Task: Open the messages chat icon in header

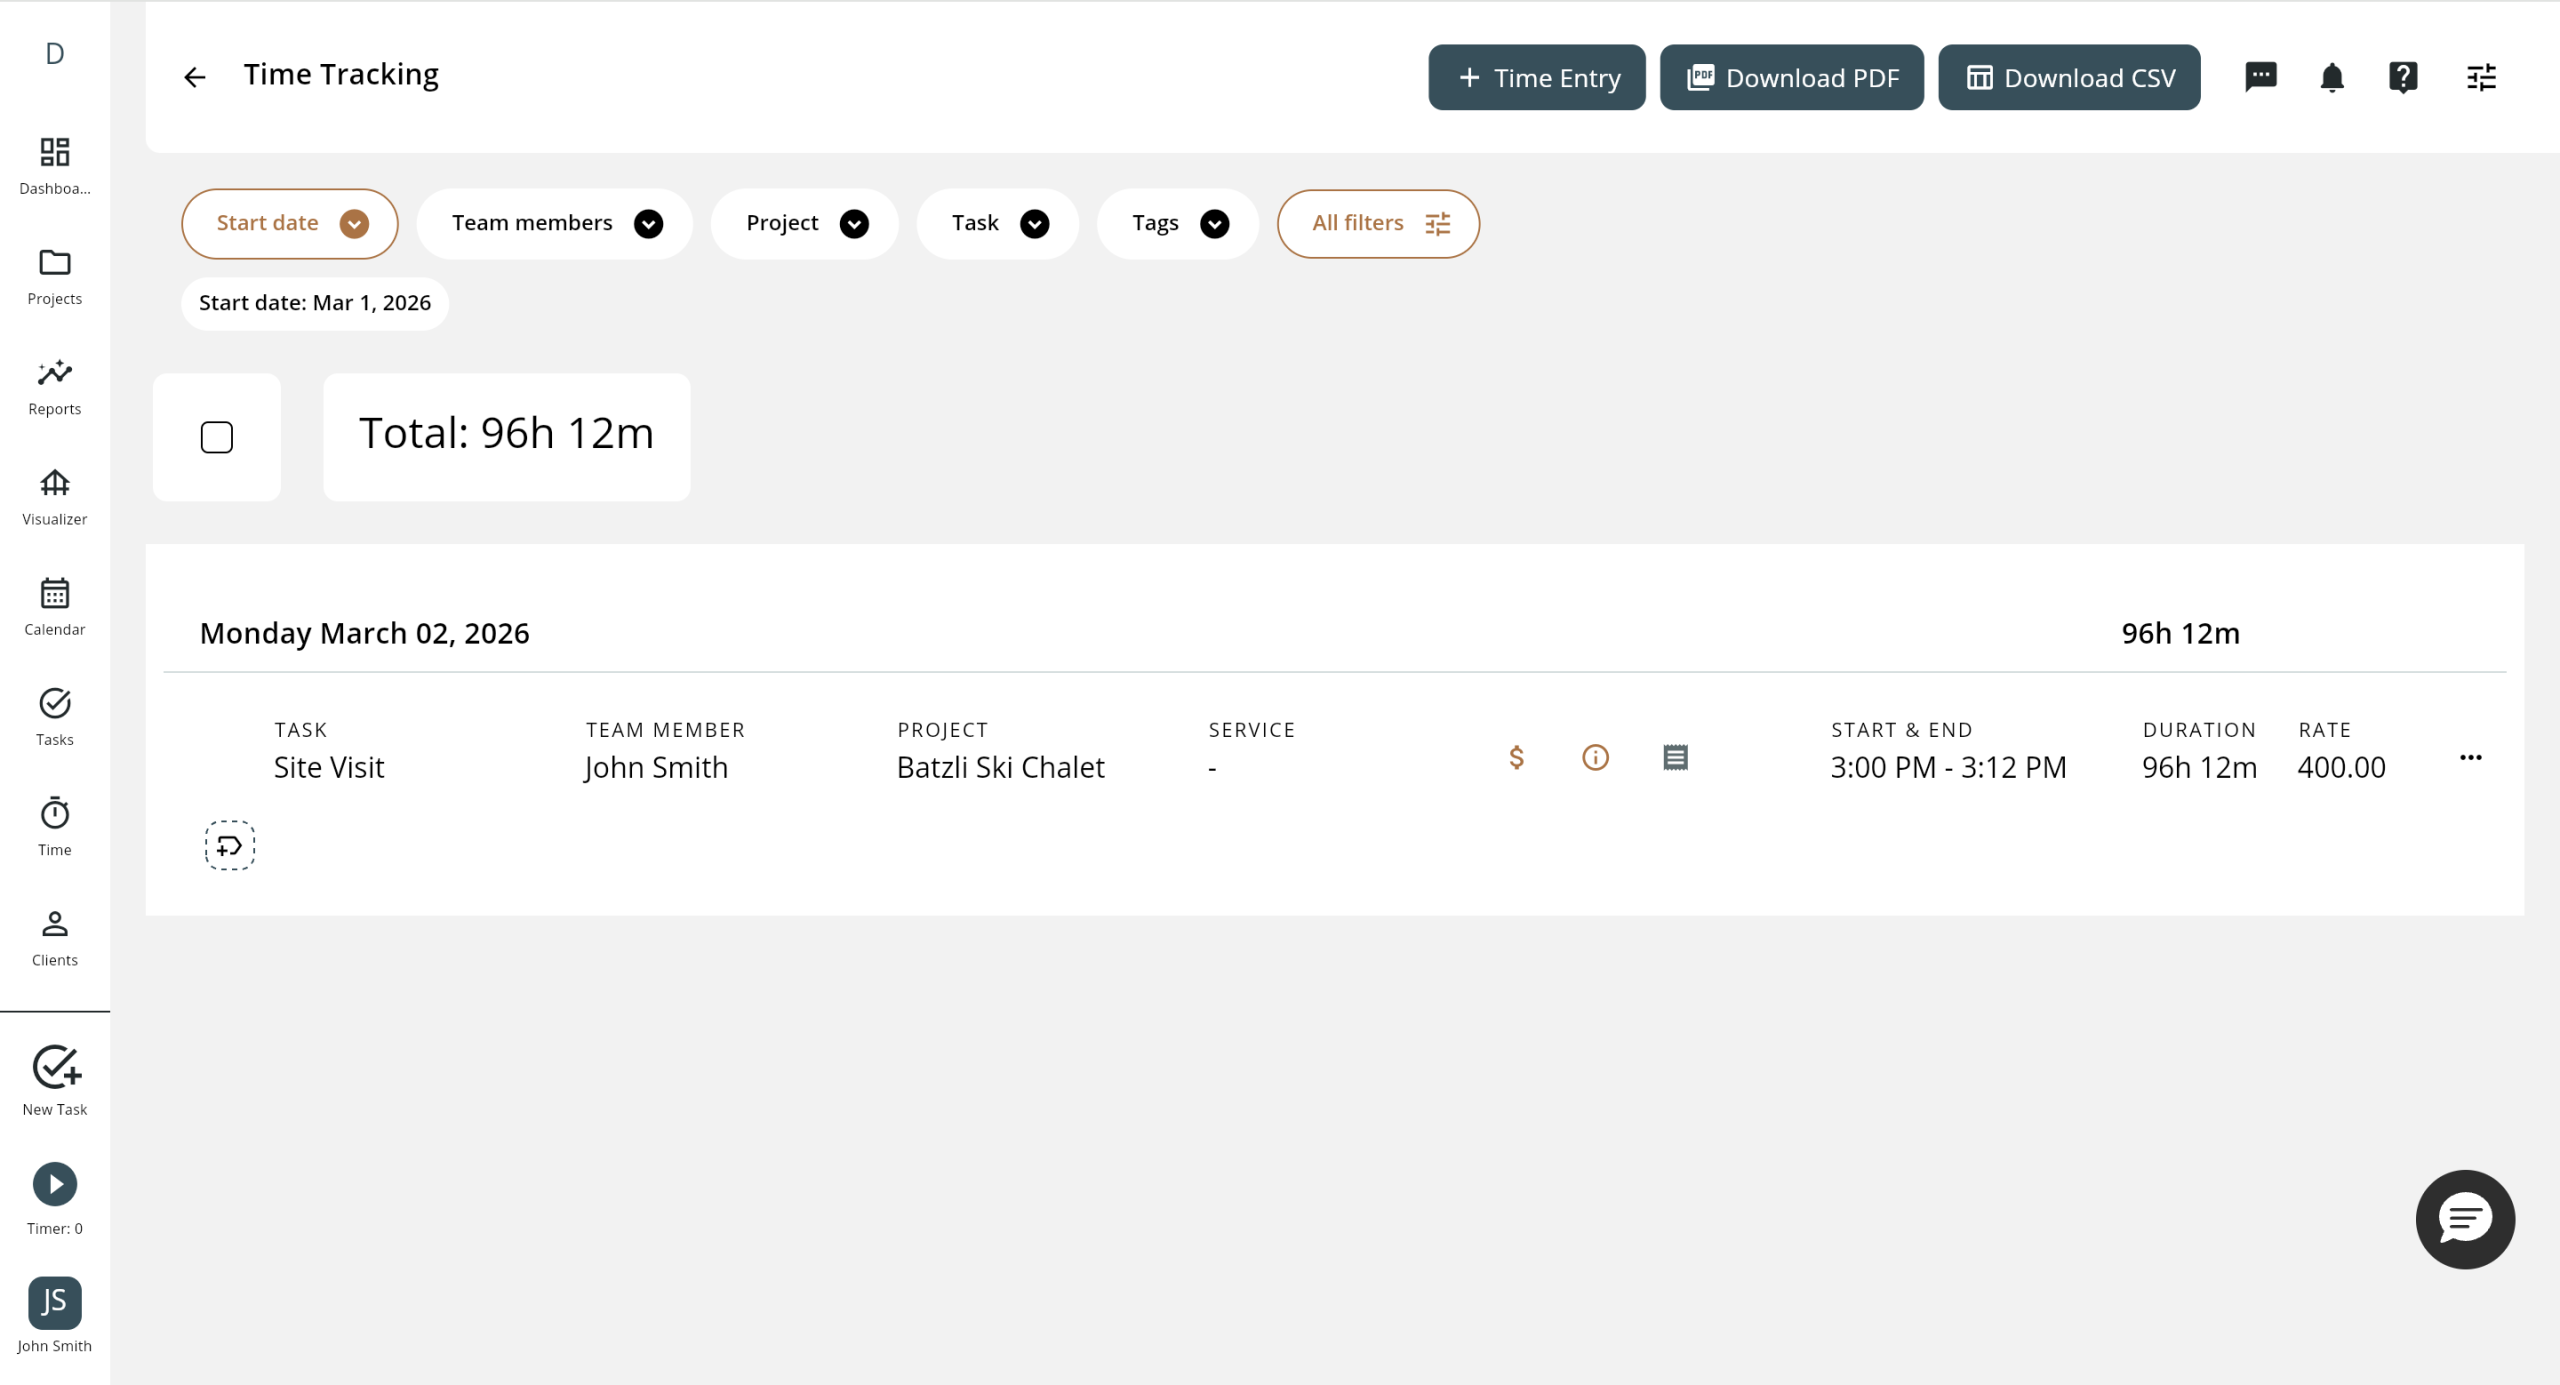Action: point(2260,77)
